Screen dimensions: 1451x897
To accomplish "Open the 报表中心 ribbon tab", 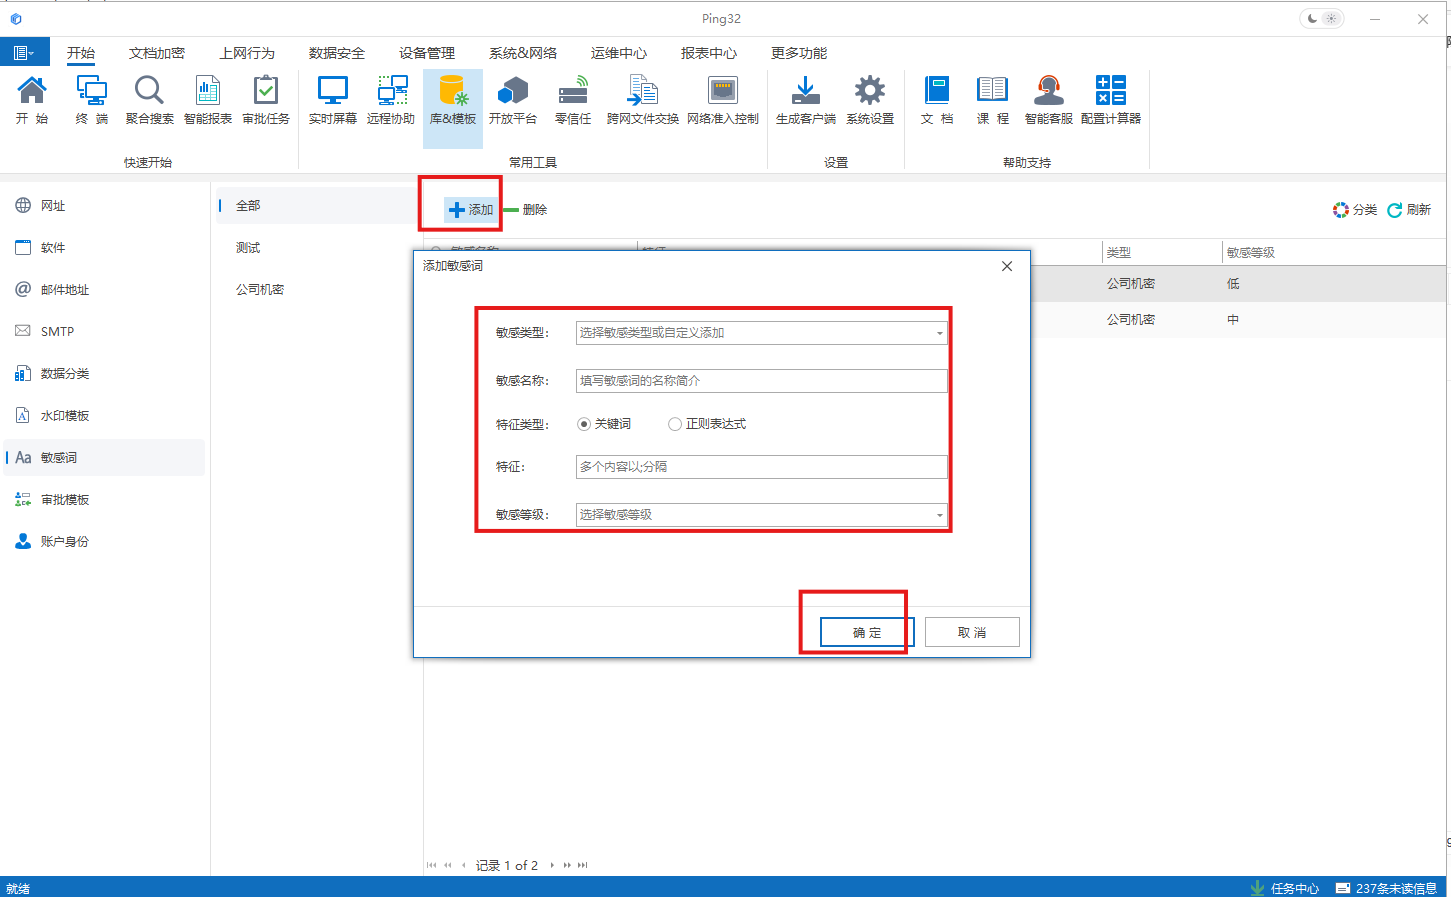I will (x=708, y=53).
